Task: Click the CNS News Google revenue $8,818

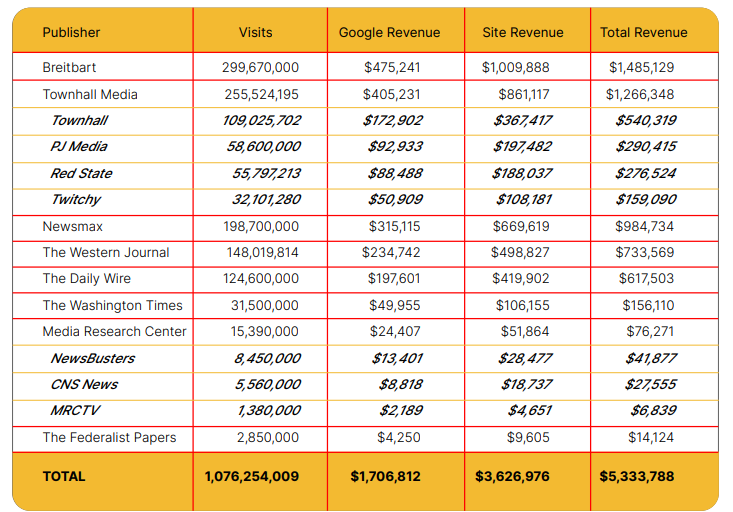Action: point(400,385)
